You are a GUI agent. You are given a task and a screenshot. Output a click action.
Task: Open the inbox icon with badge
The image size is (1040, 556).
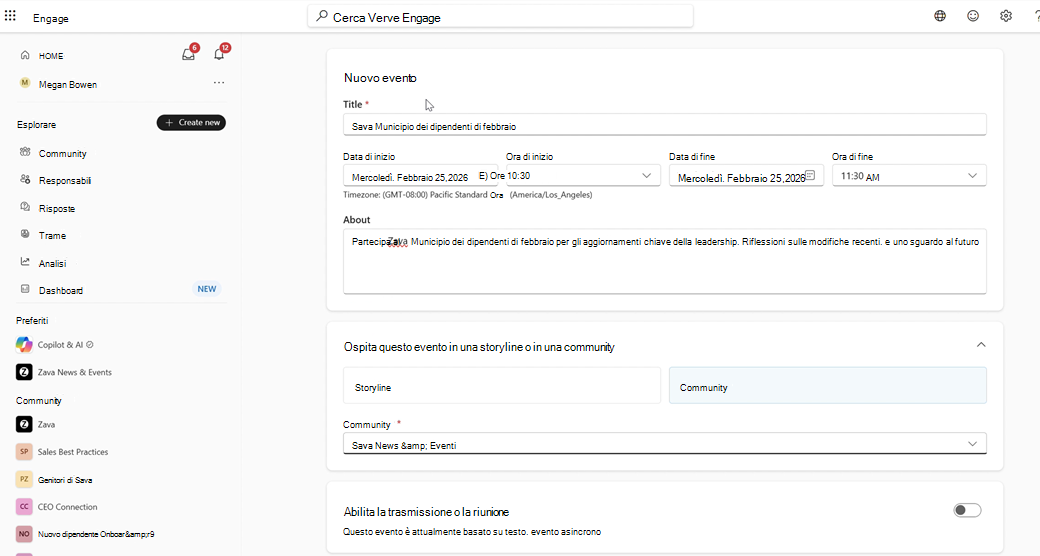pyautogui.click(x=189, y=54)
